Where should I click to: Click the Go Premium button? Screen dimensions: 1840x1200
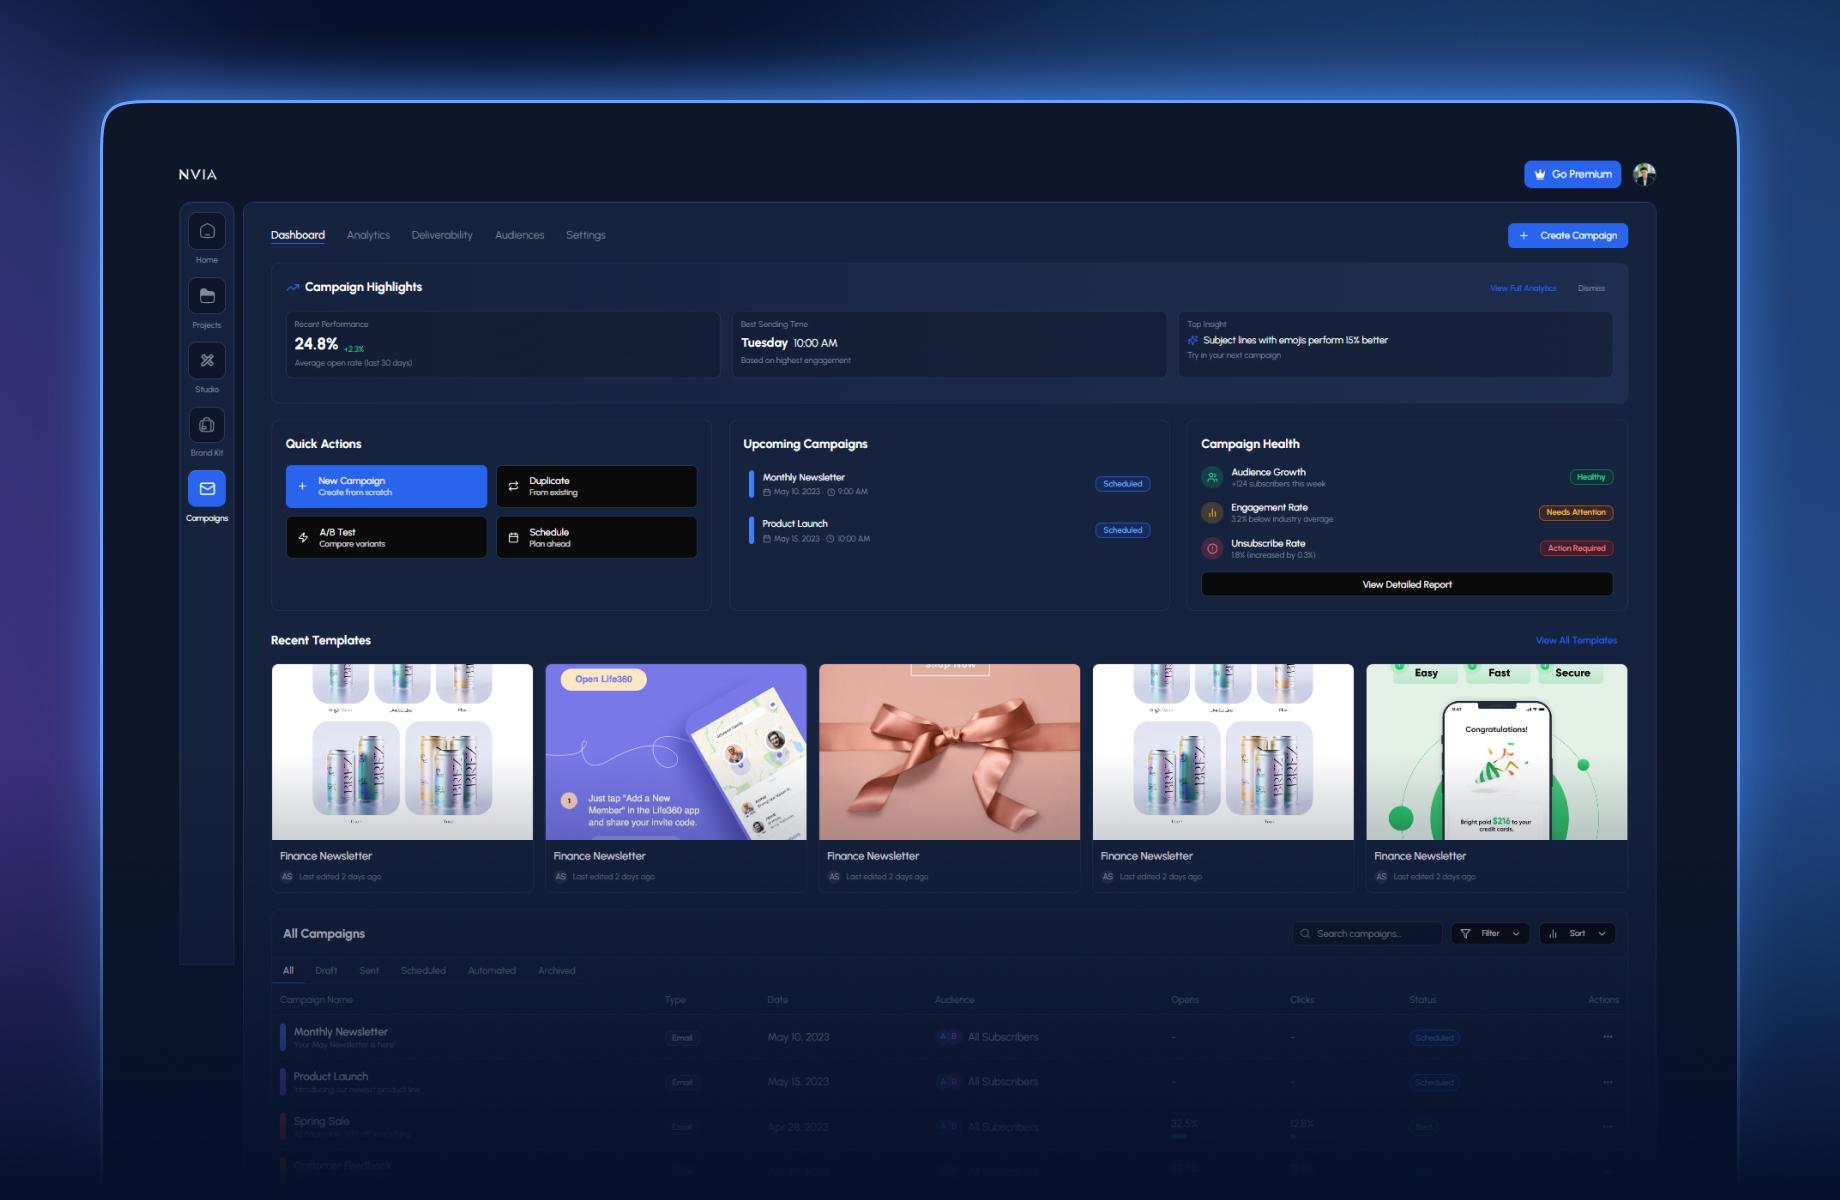(x=1572, y=174)
